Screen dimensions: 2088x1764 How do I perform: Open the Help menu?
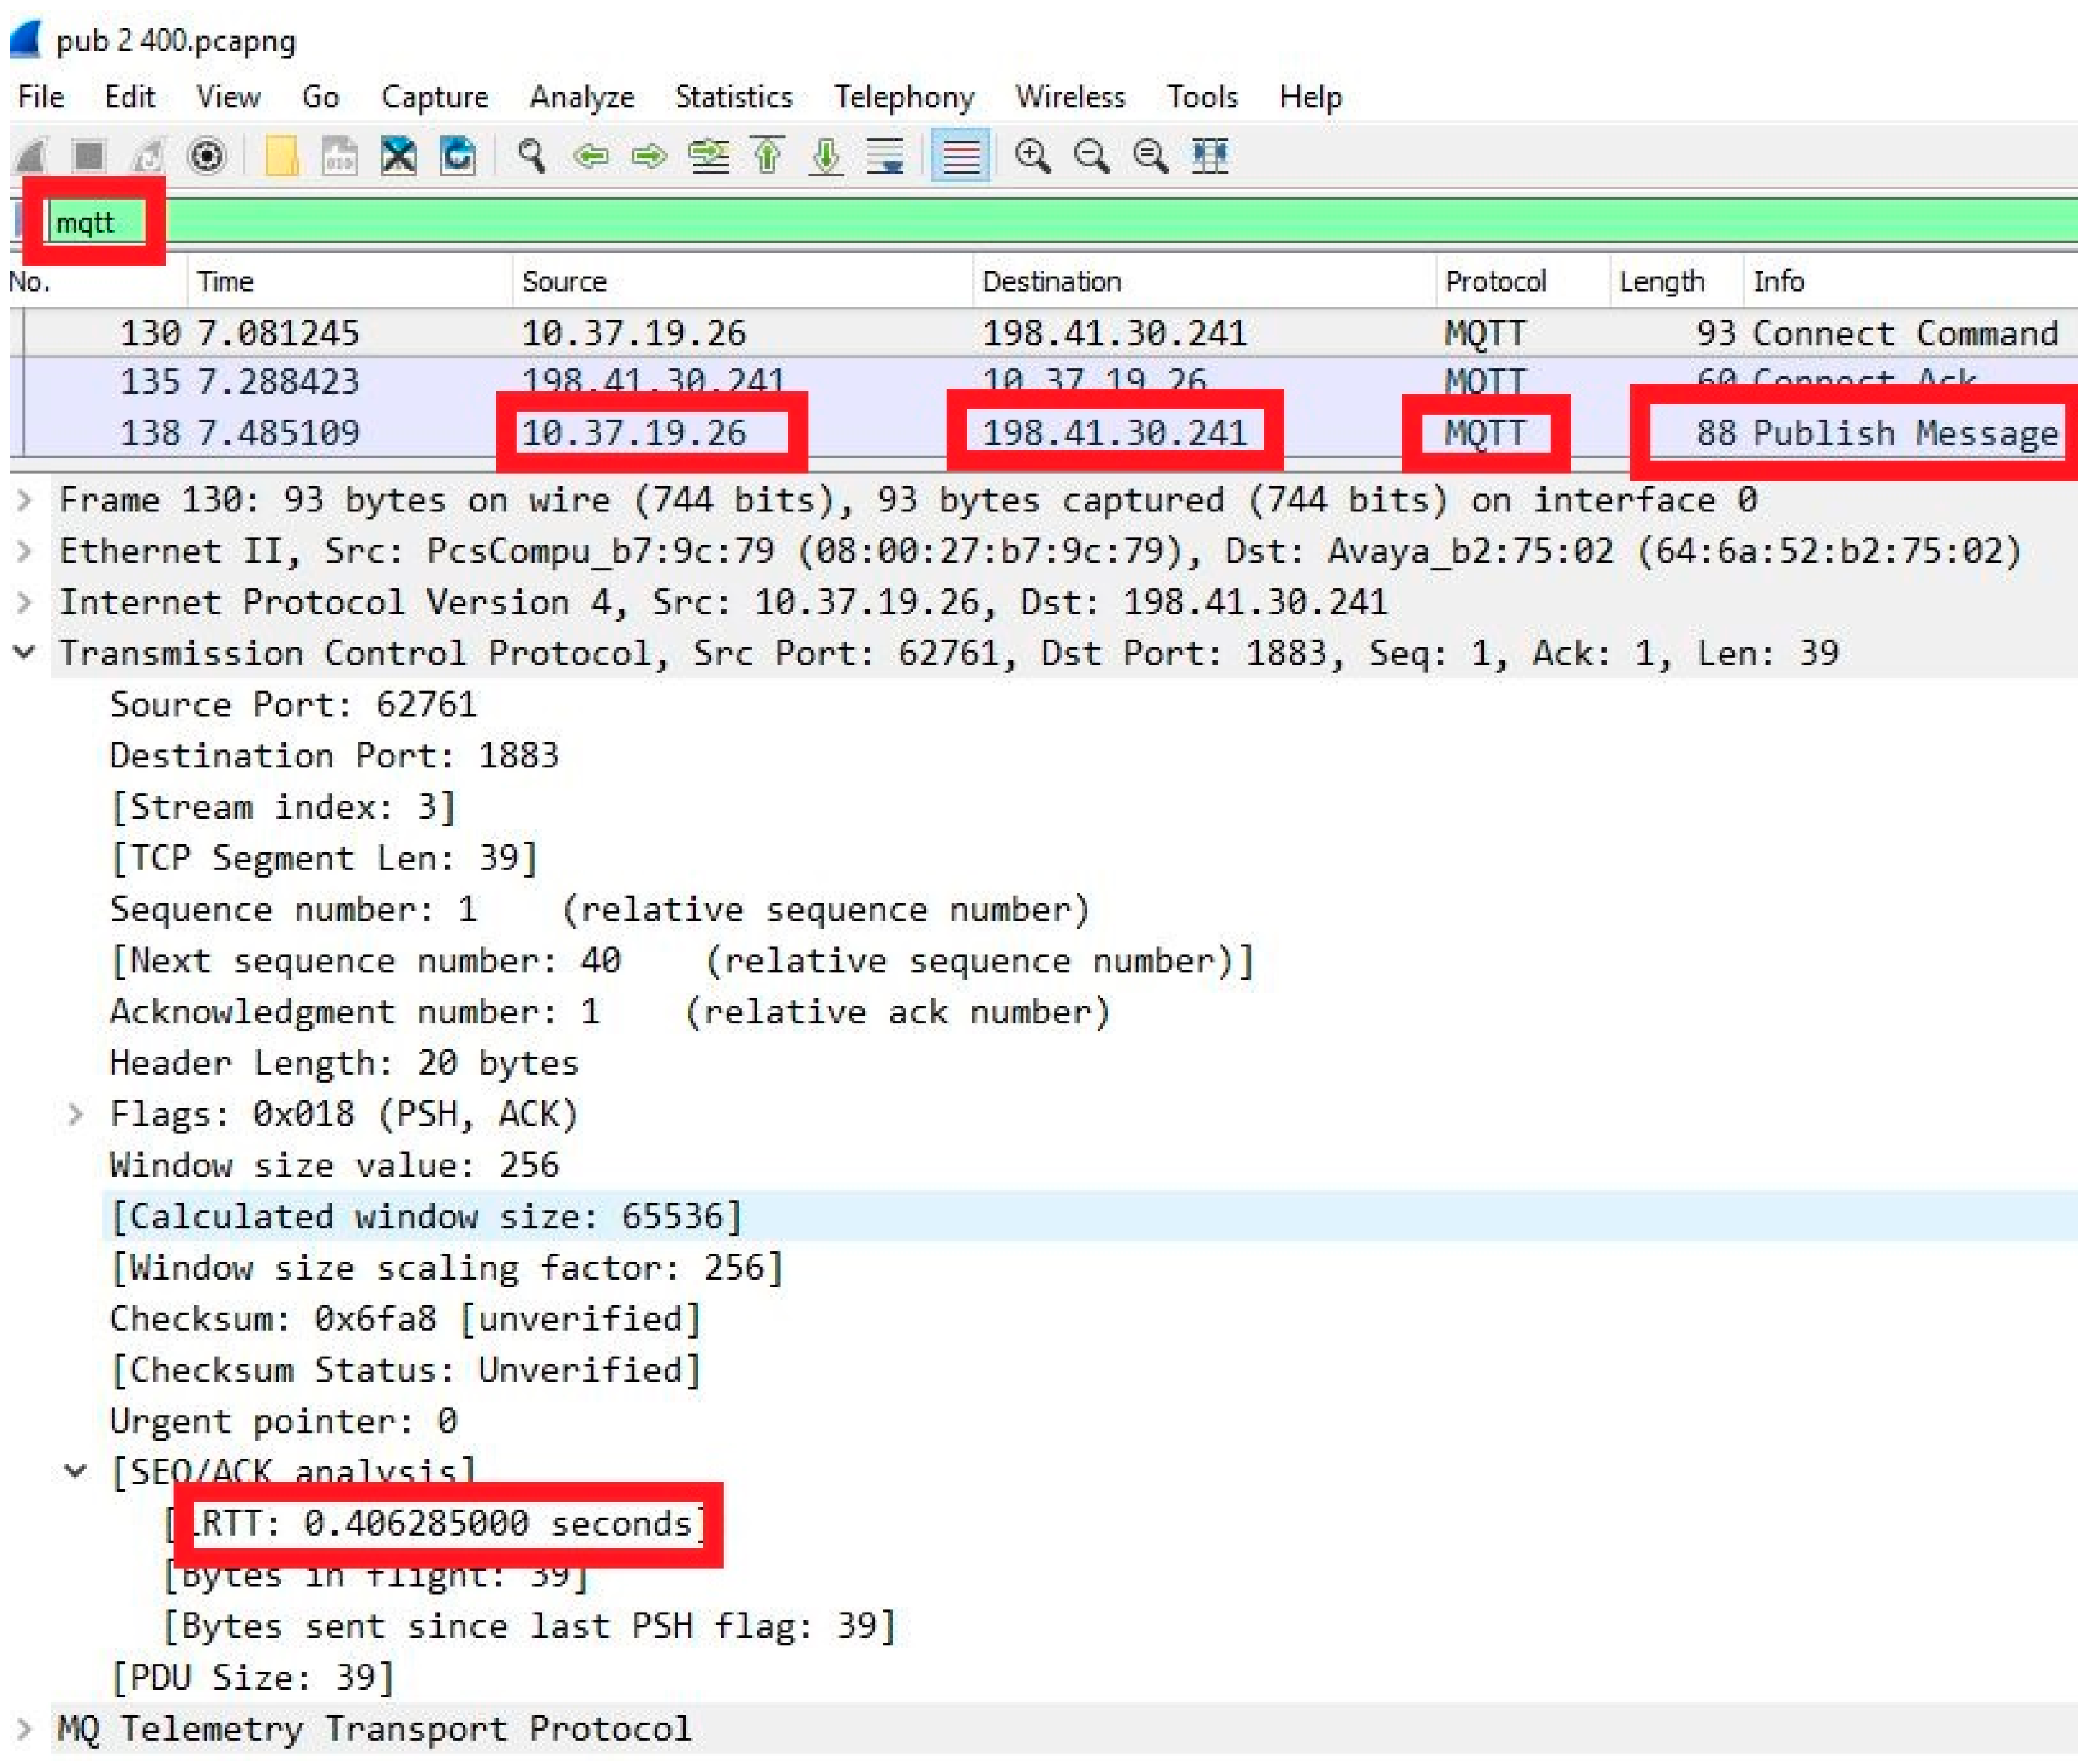pos(1310,97)
